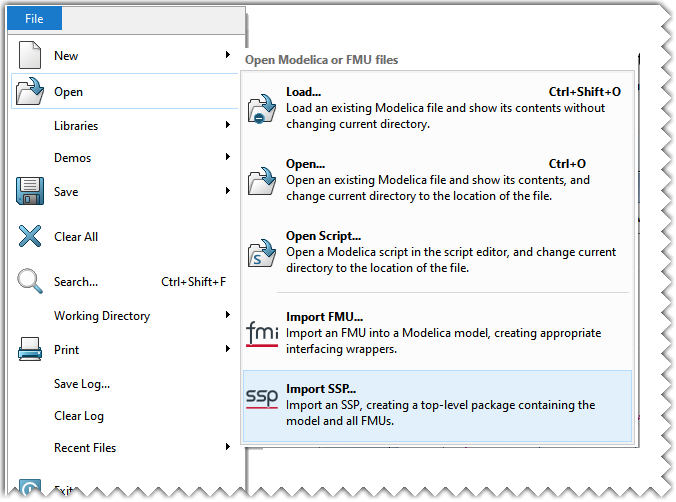Click the Print printer icon
676x502 pixels.
(x=30, y=350)
